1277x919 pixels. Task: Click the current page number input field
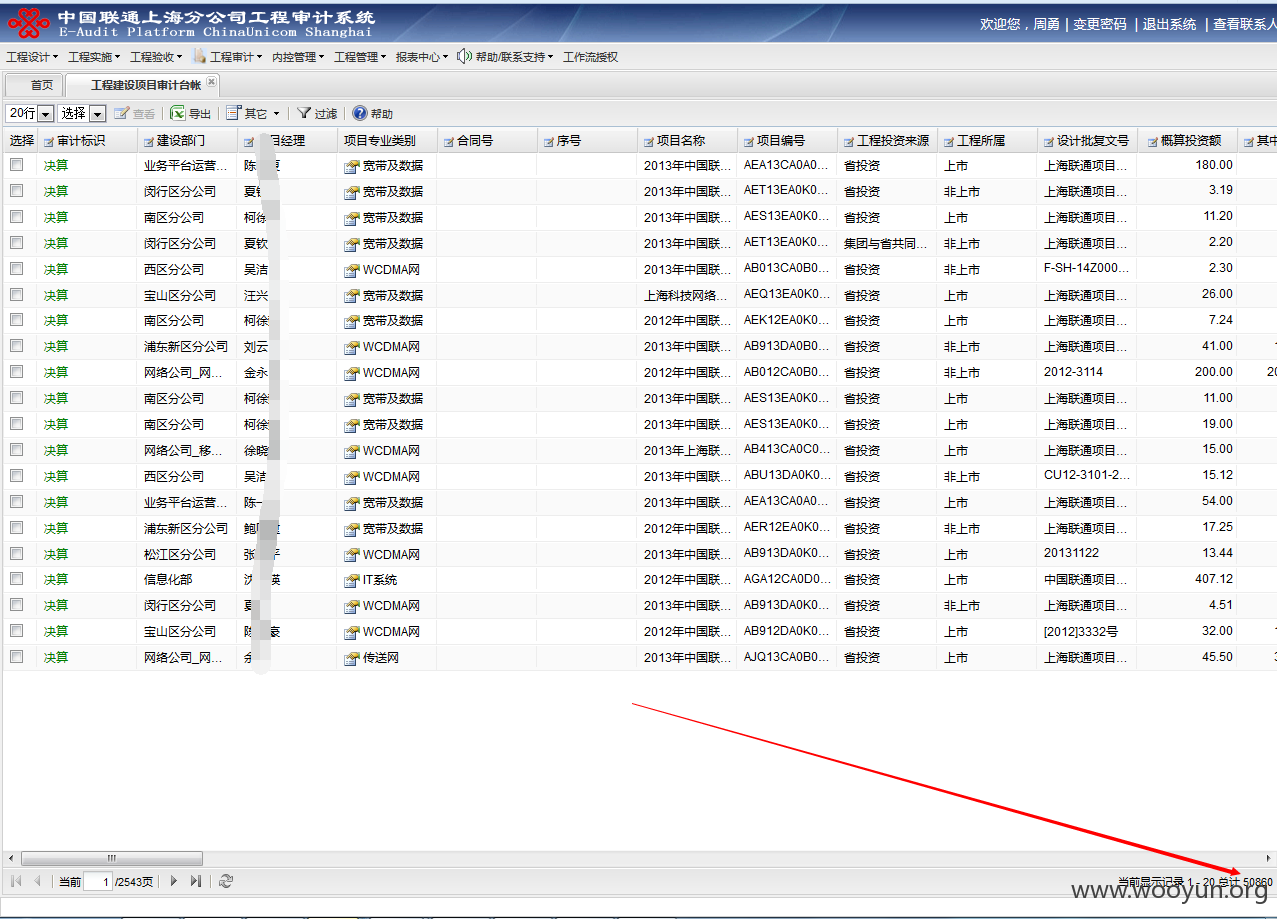[x=98, y=881]
